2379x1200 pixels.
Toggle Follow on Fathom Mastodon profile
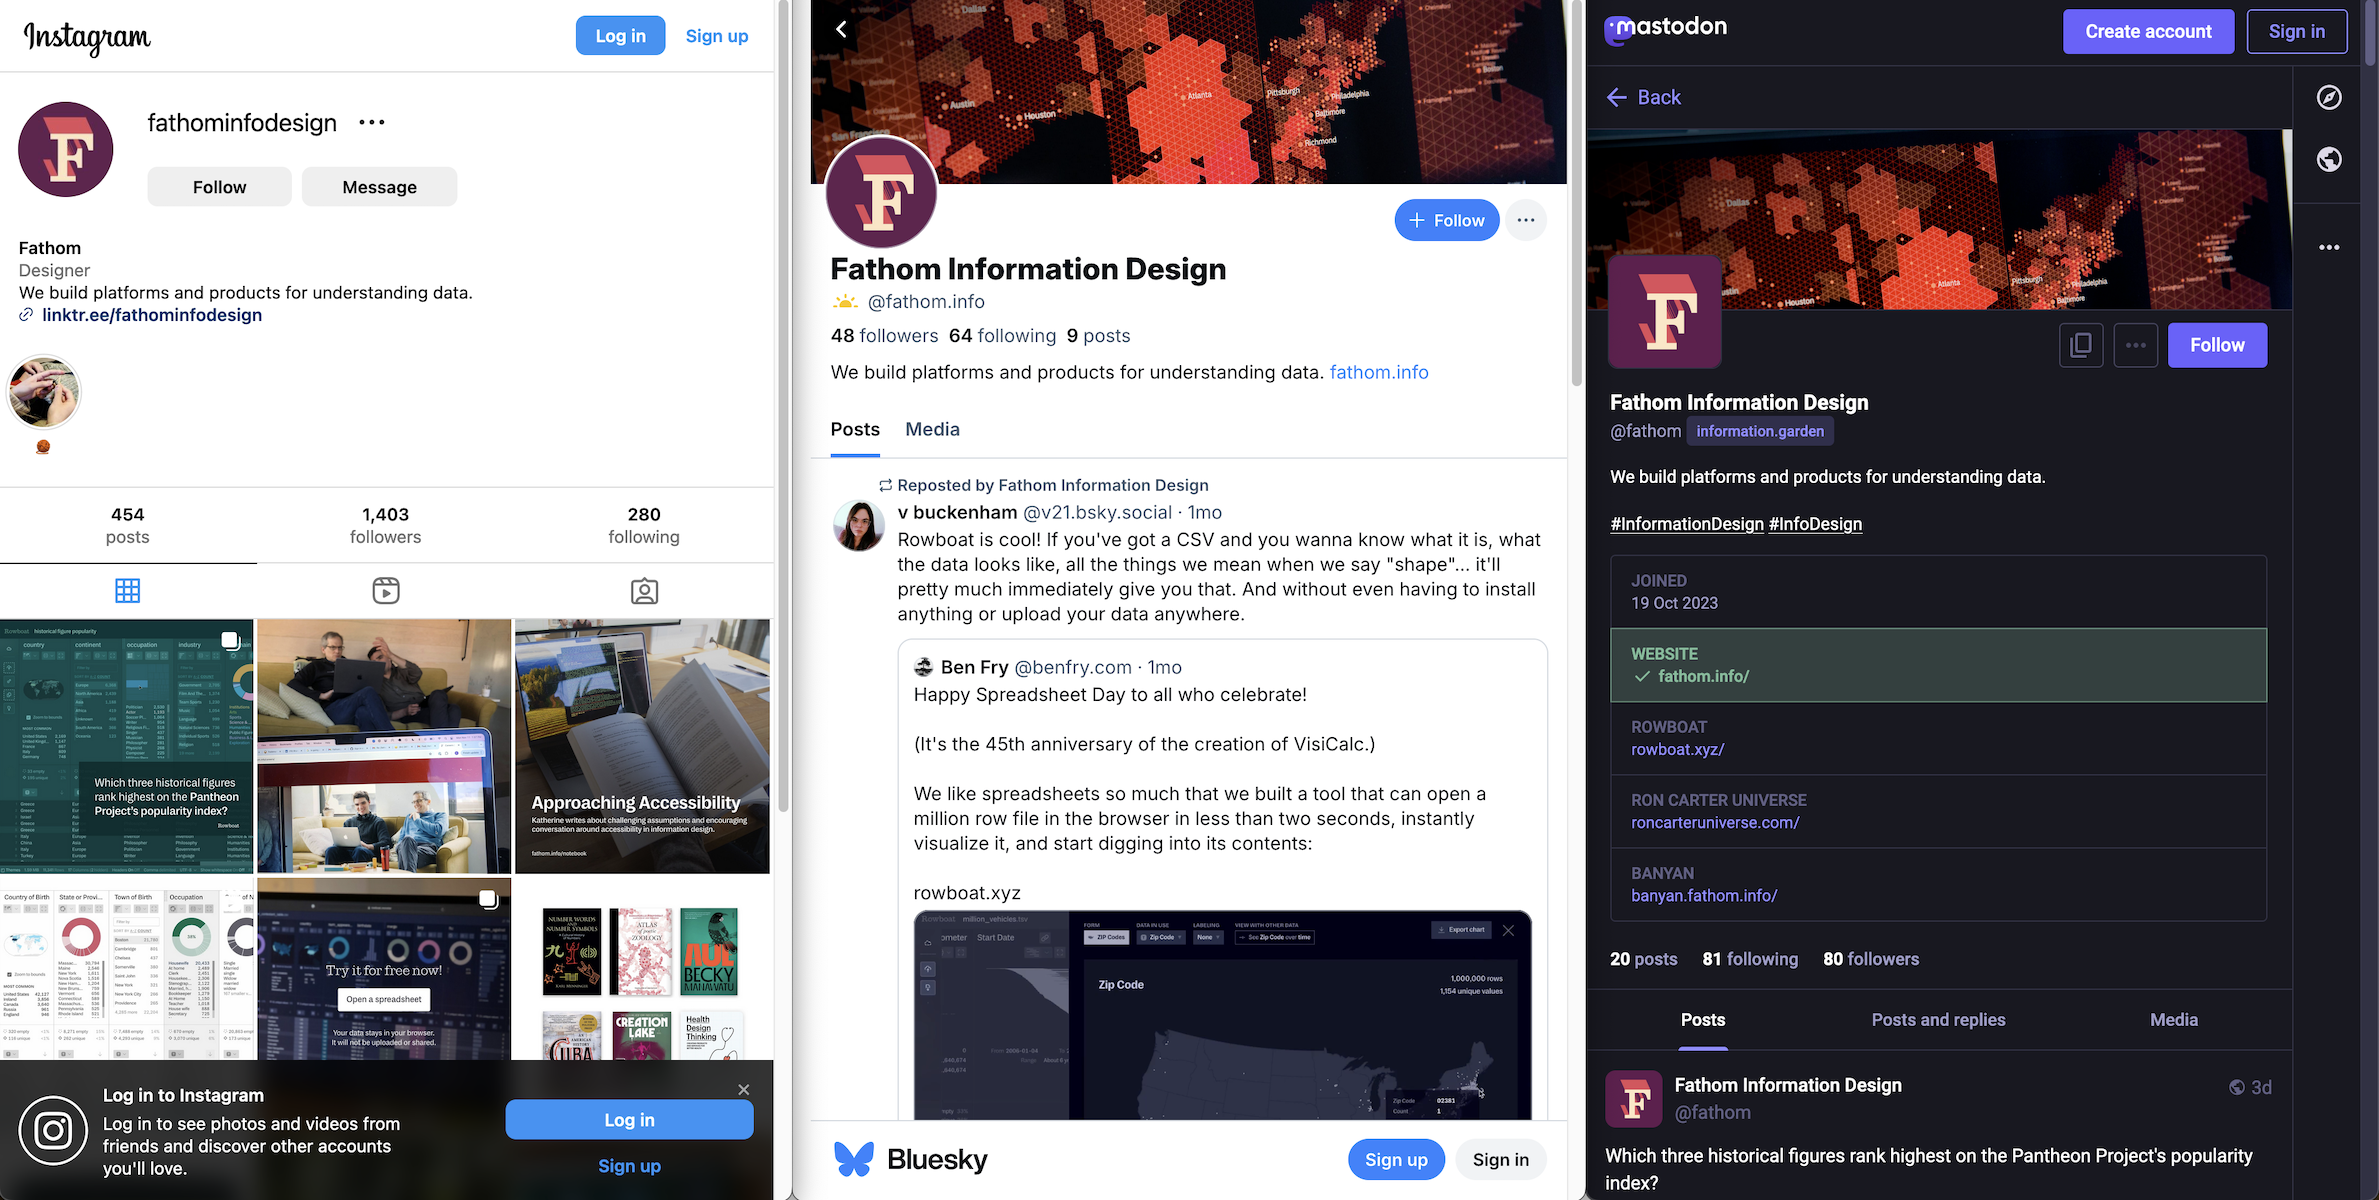tap(2217, 344)
